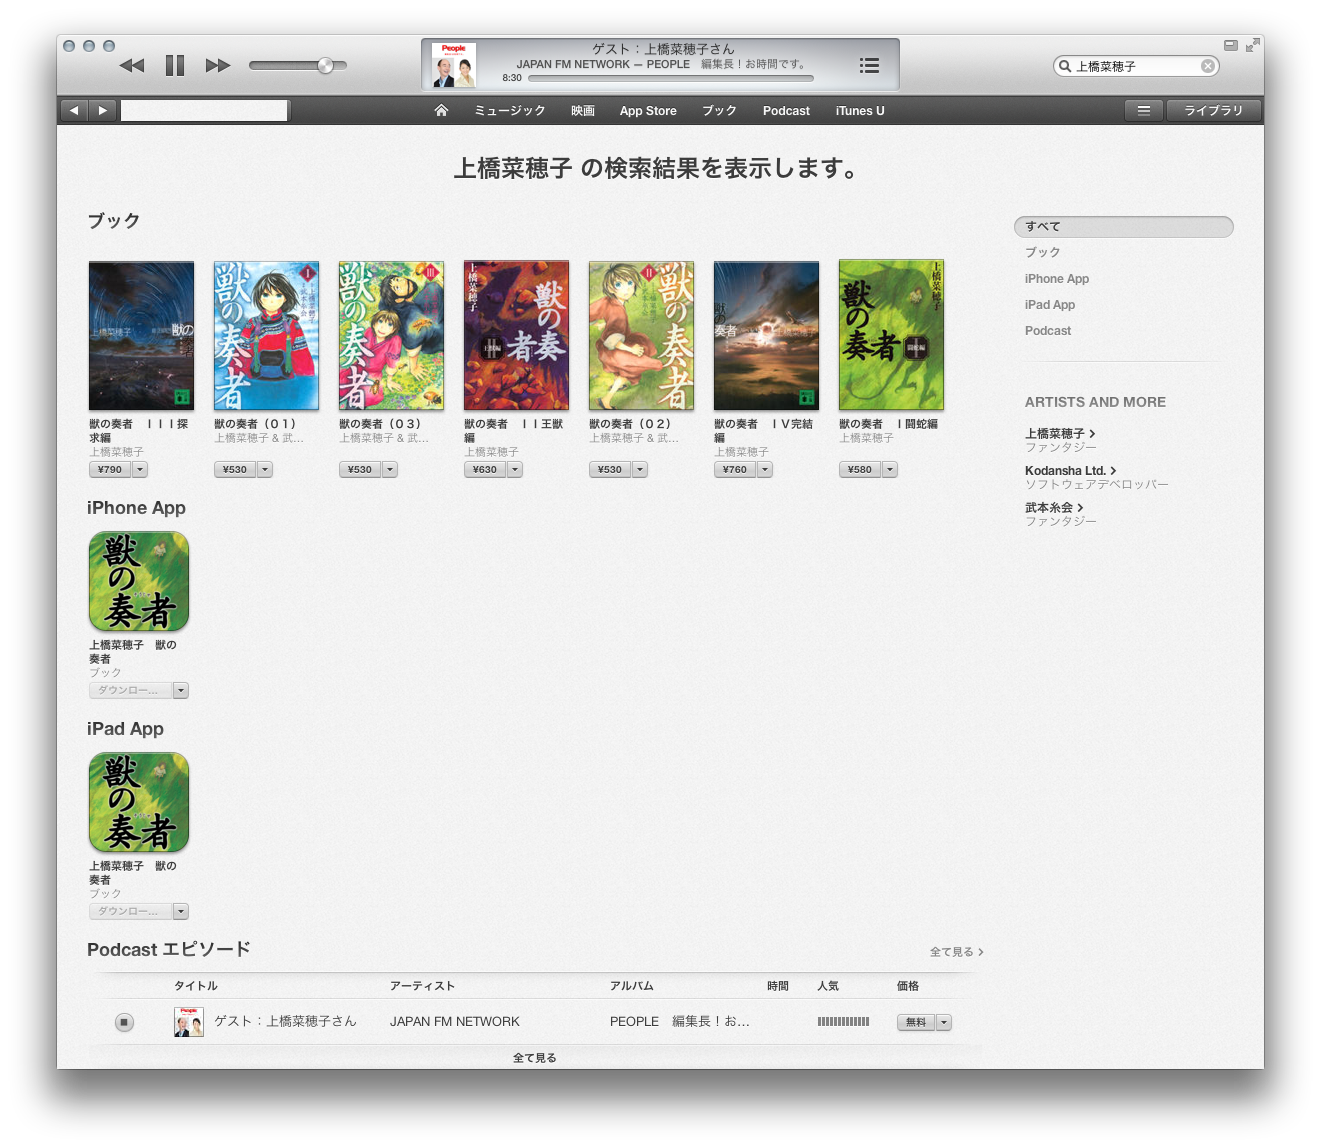Open the Up Next list icon
1321x1148 pixels.
[869, 65]
